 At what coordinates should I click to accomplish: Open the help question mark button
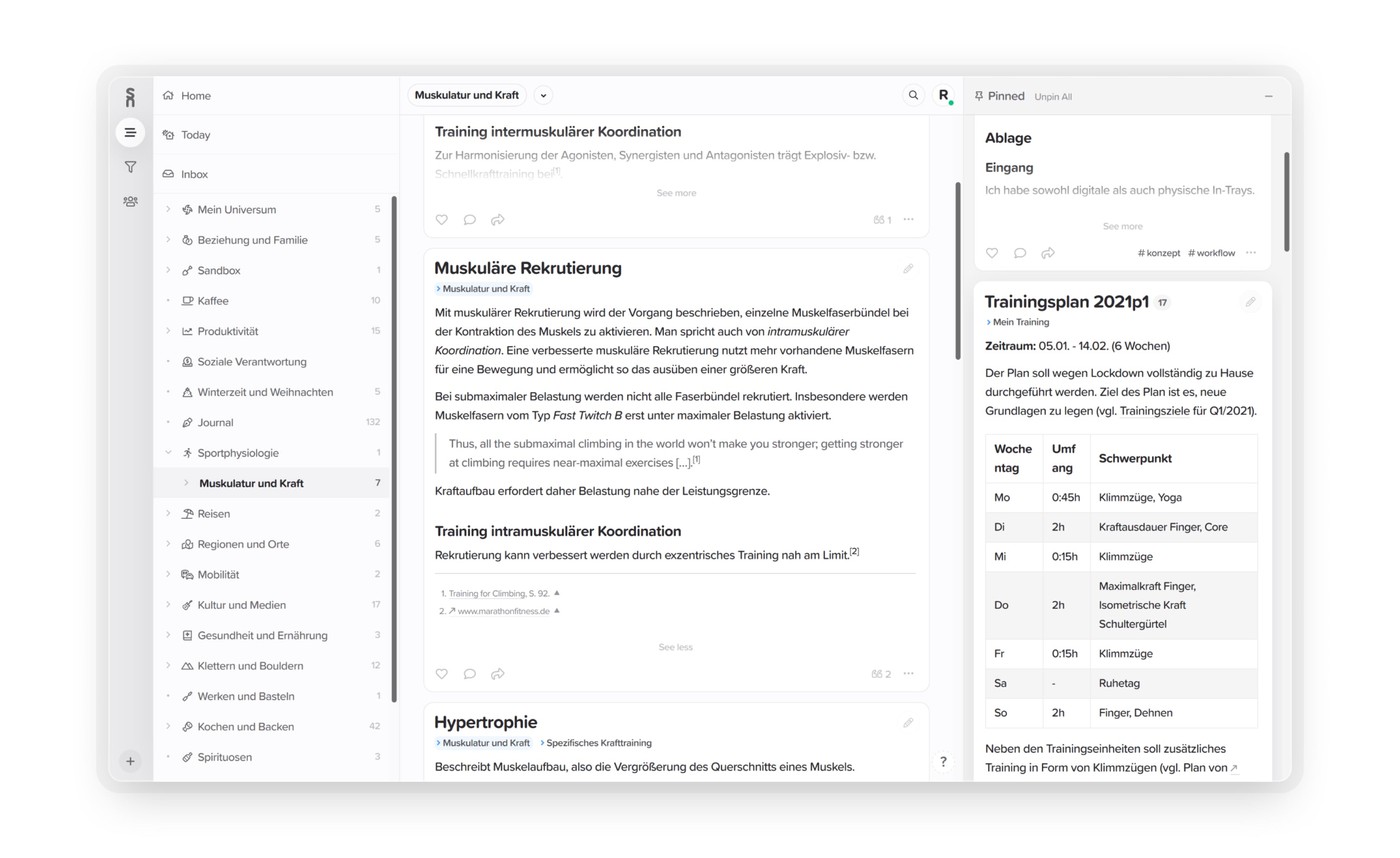coord(943,761)
